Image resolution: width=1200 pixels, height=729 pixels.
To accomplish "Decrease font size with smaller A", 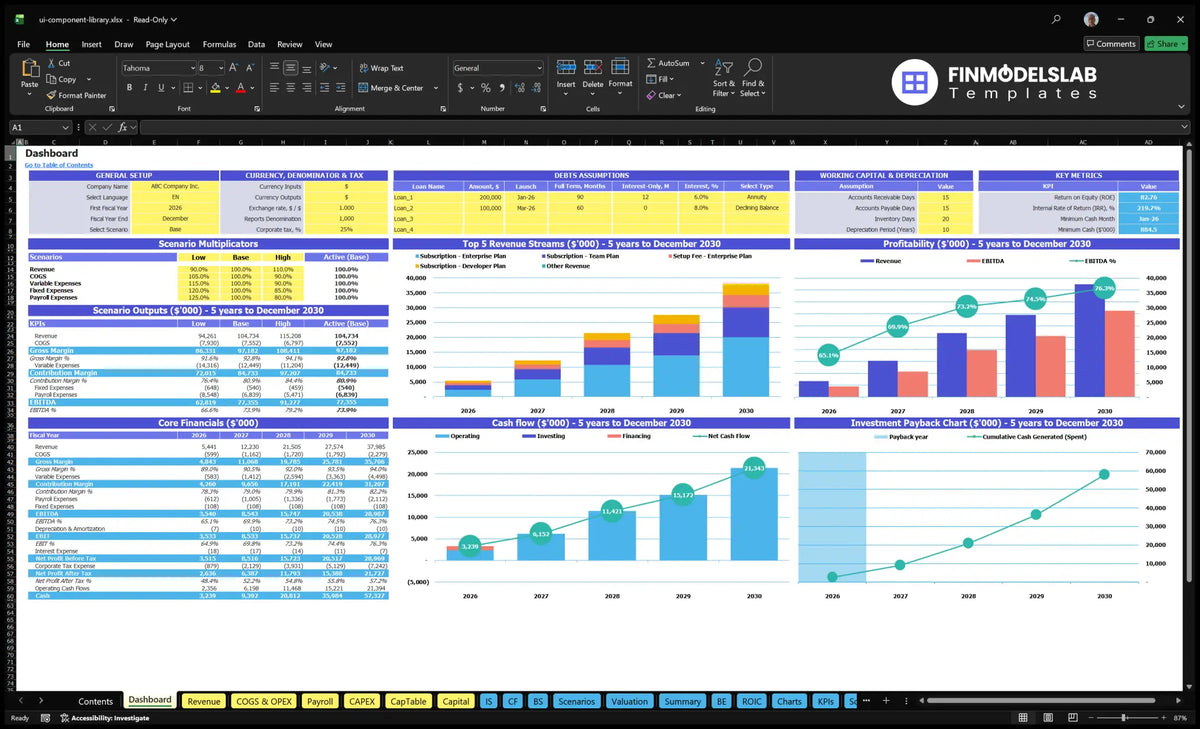I will tap(248, 68).
